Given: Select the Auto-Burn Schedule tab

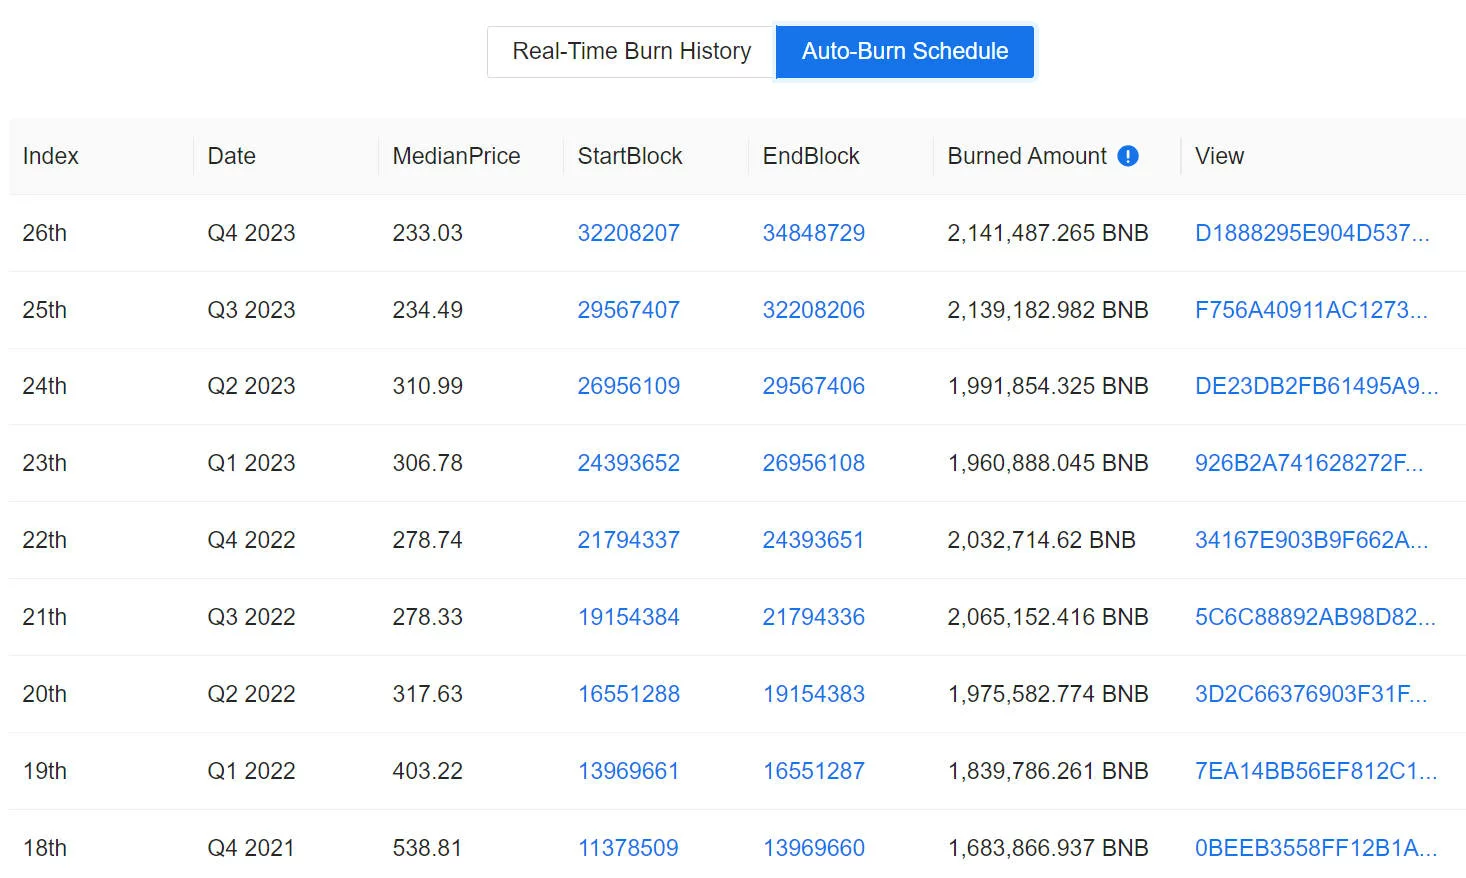Looking at the screenshot, I should tap(905, 51).
